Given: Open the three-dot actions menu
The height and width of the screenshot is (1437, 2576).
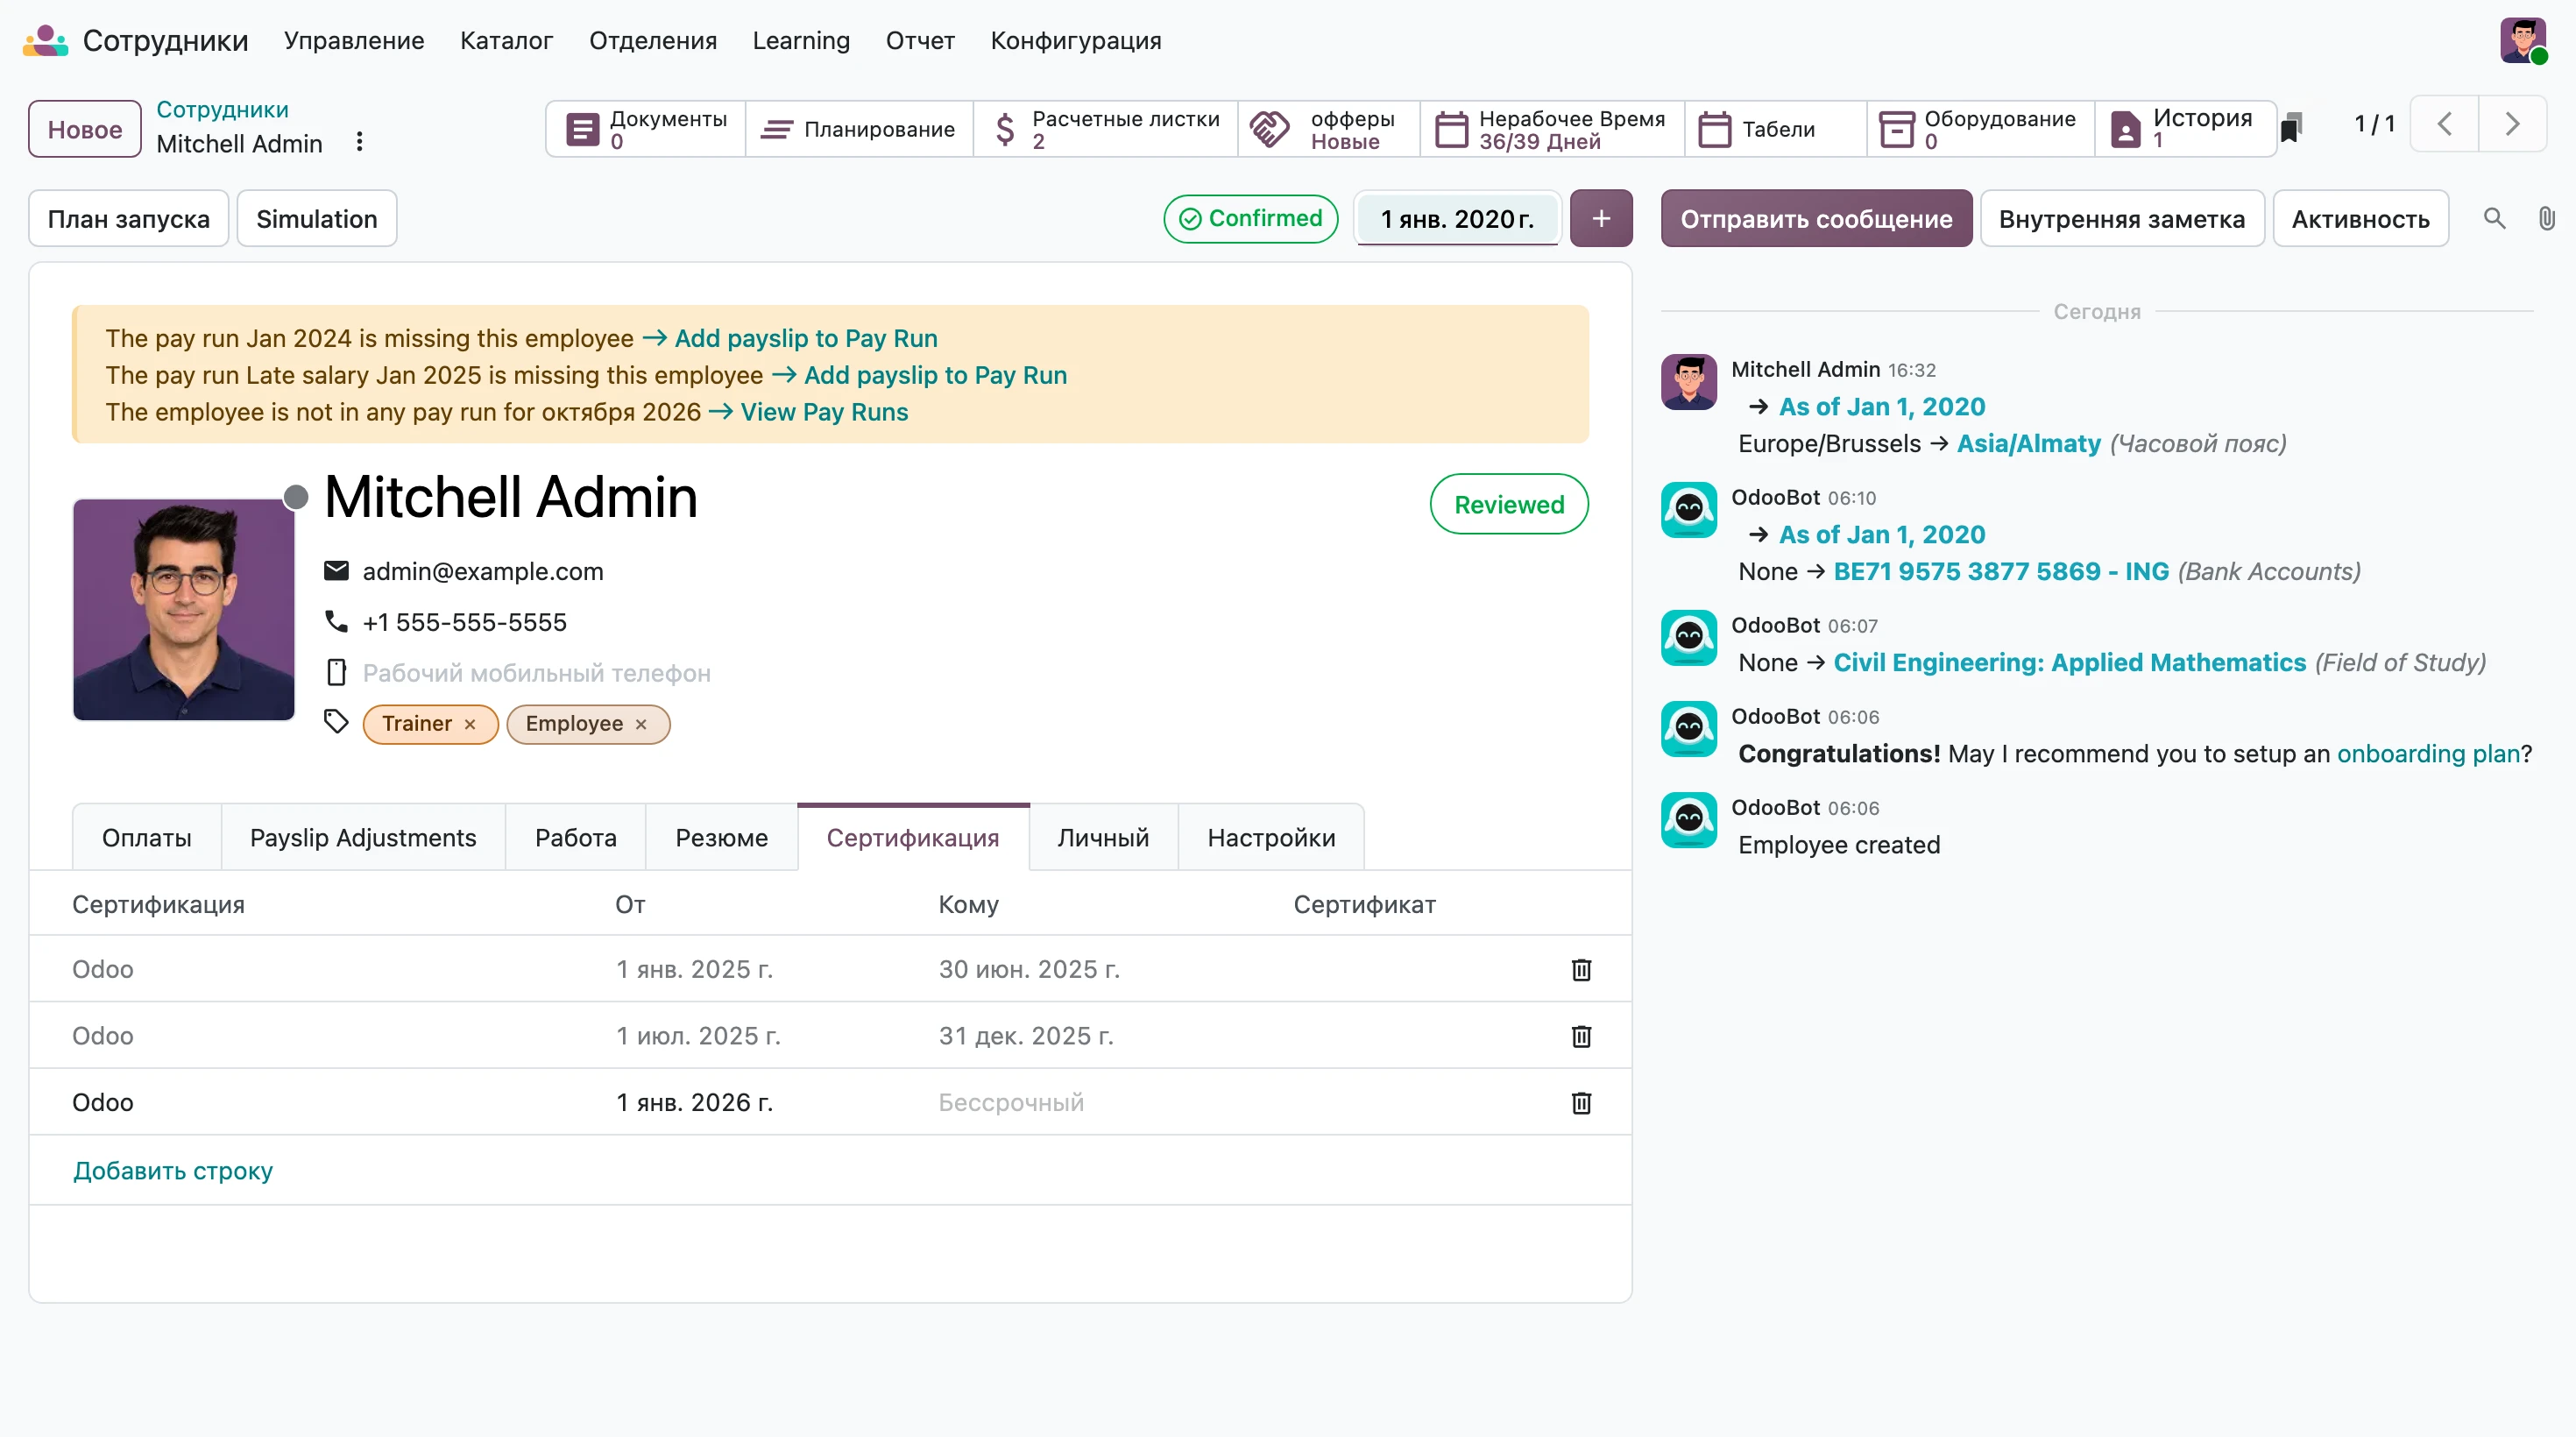Looking at the screenshot, I should click(359, 142).
